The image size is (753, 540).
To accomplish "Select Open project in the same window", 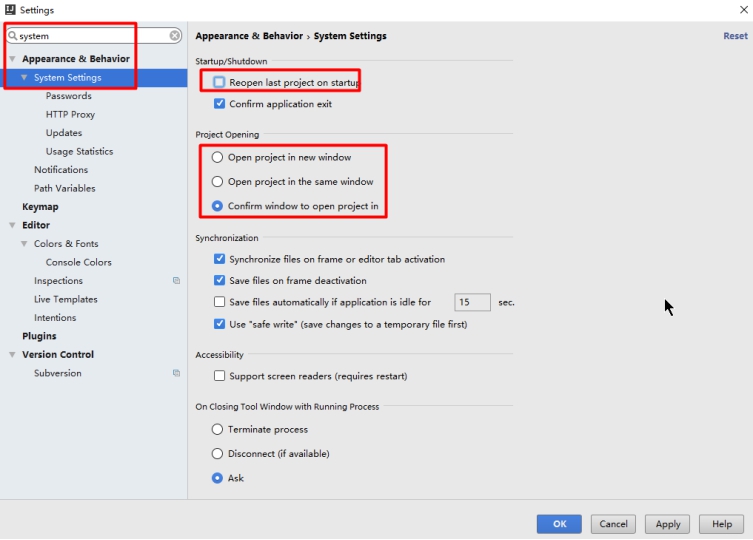I will point(218,182).
